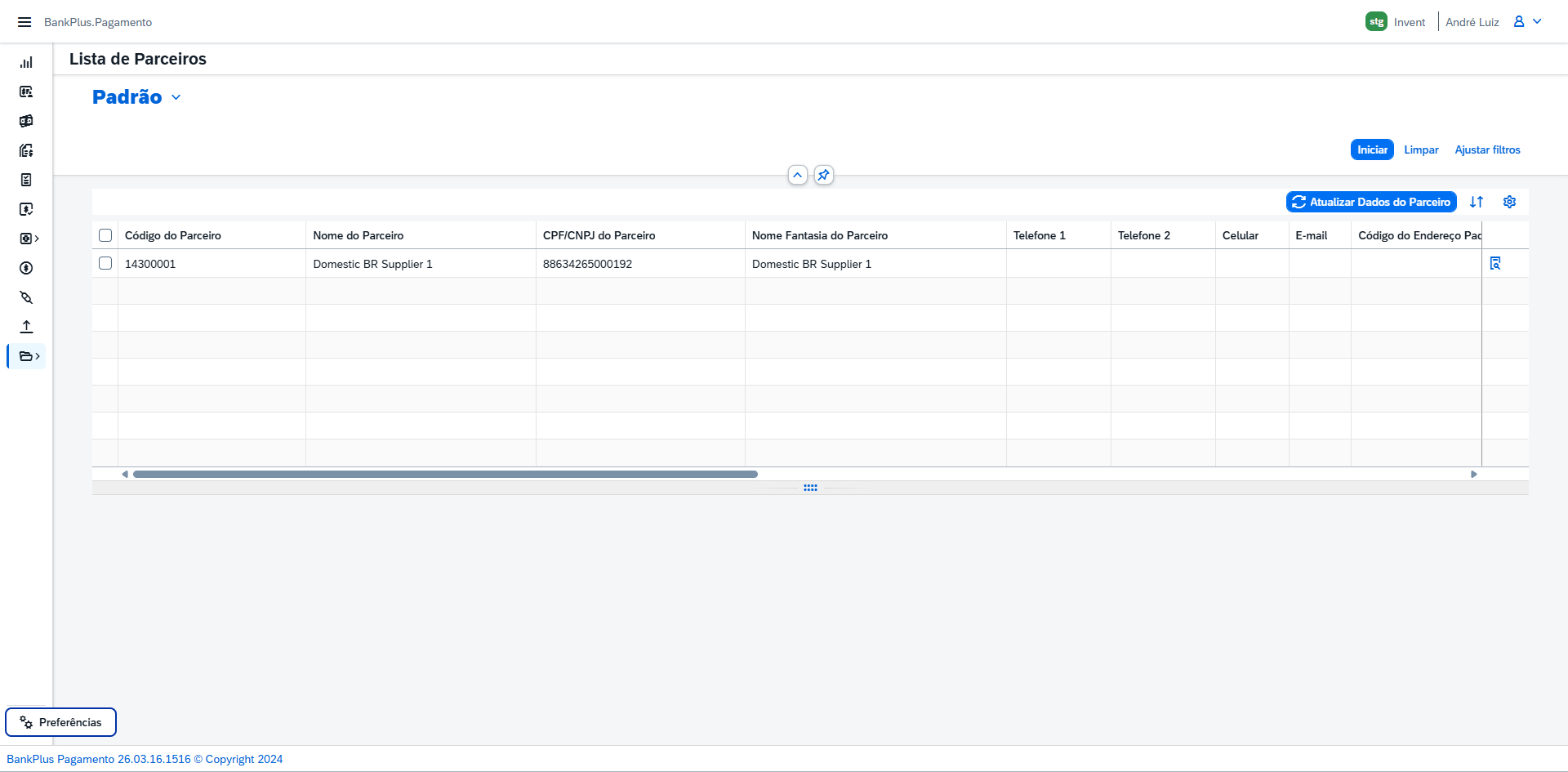Click the CPF/CNPJ do Parceiro column header
The image size is (1568, 772).
pyautogui.click(x=641, y=236)
